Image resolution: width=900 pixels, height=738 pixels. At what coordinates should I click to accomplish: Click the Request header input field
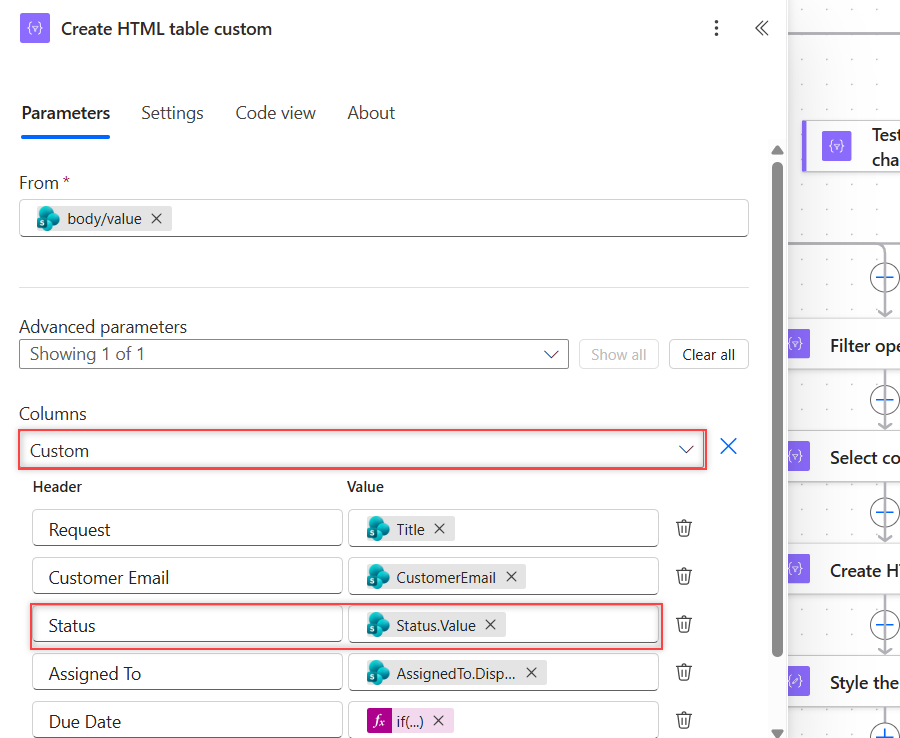point(187,528)
